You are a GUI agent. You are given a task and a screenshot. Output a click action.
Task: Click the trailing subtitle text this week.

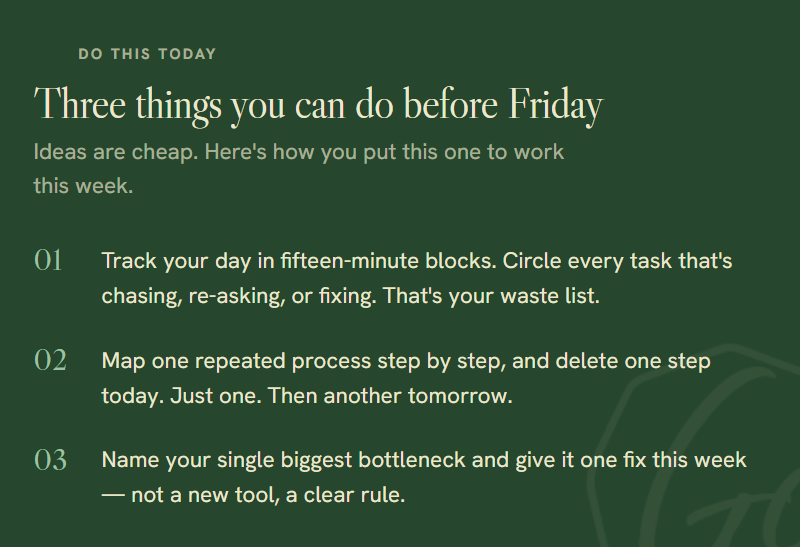pyautogui.click(x=83, y=186)
